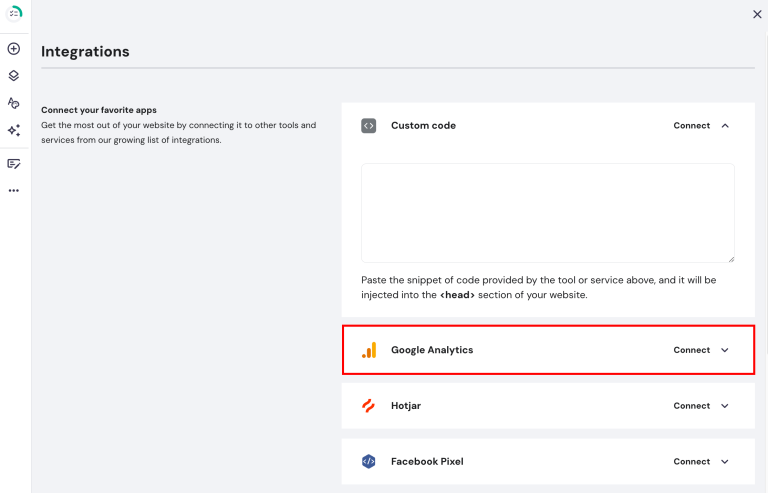The width and height of the screenshot is (768, 493).
Task: Open the Layers panel in the sidebar
Action: click(x=14, y=75)
